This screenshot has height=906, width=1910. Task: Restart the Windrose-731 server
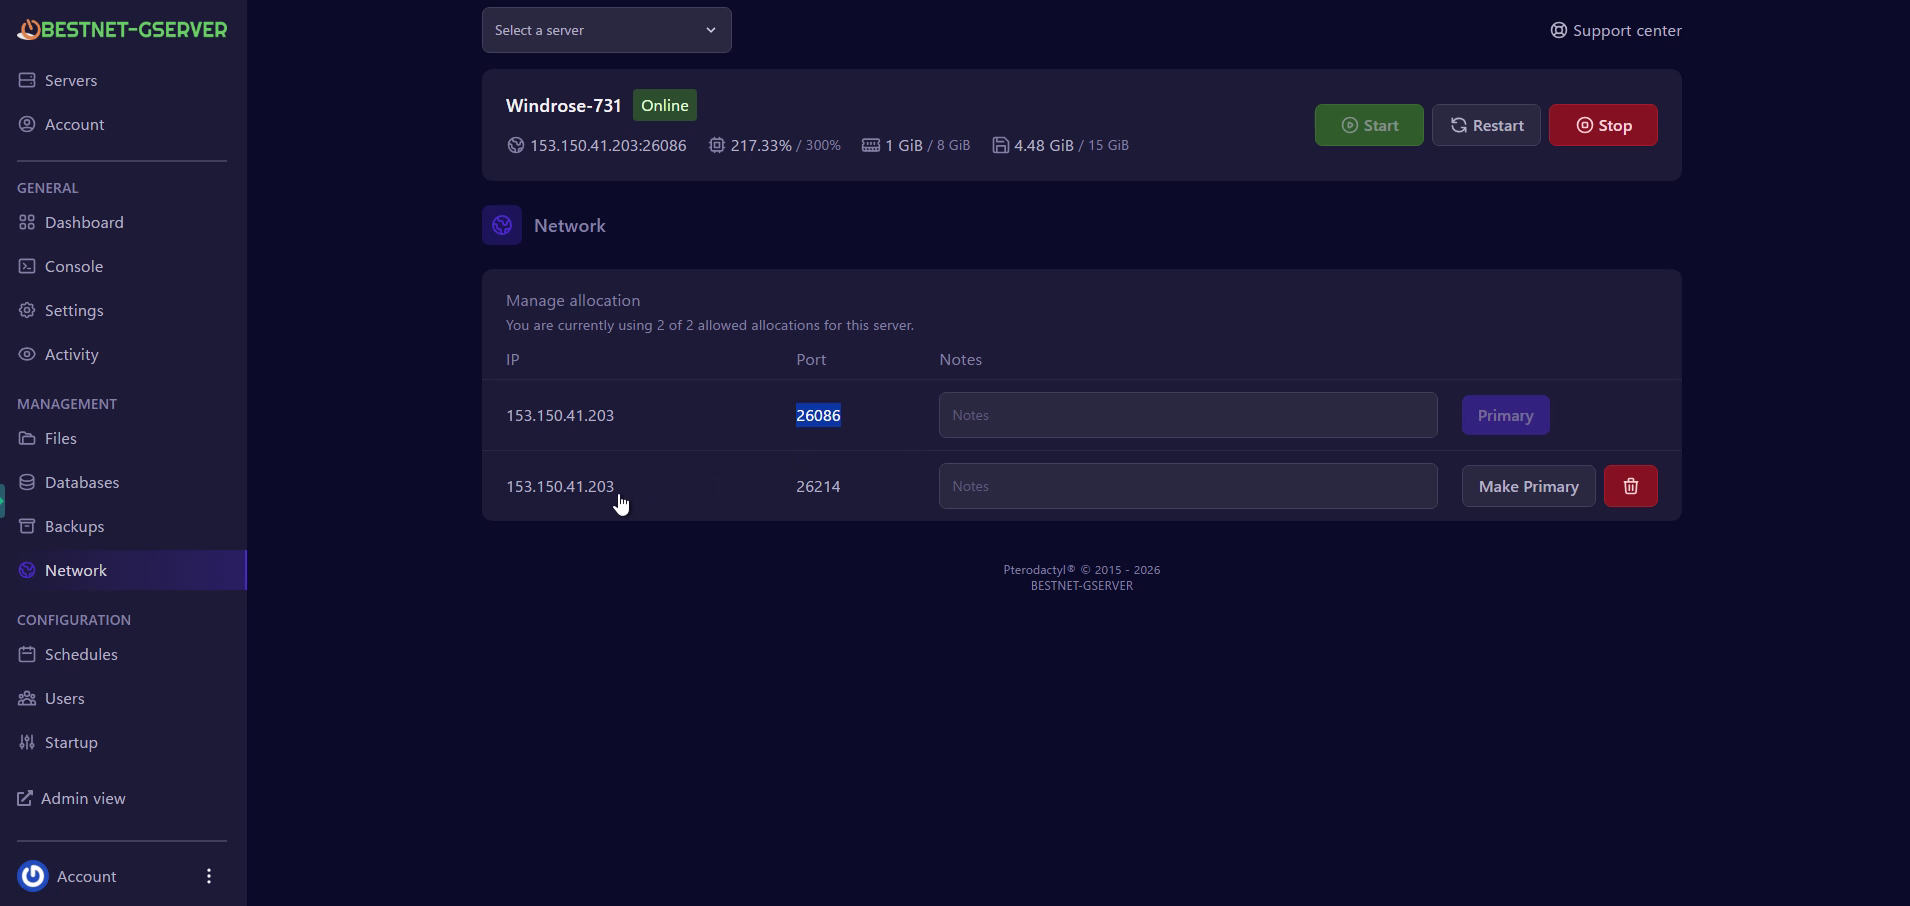click(1486, 125)
